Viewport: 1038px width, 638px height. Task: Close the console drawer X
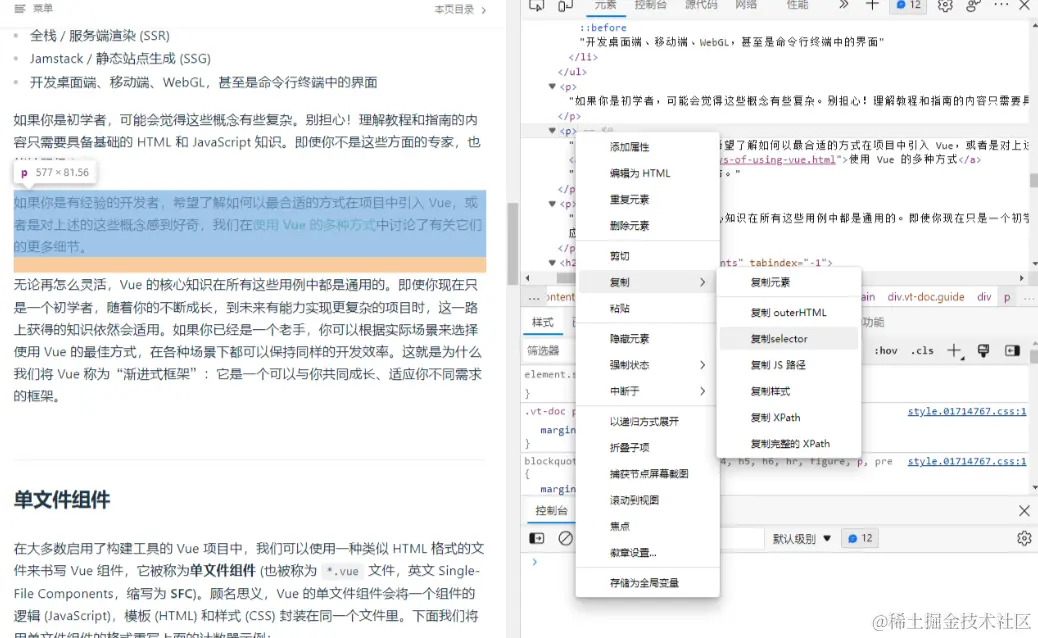pyautogui.click(x=1024, y=510)
